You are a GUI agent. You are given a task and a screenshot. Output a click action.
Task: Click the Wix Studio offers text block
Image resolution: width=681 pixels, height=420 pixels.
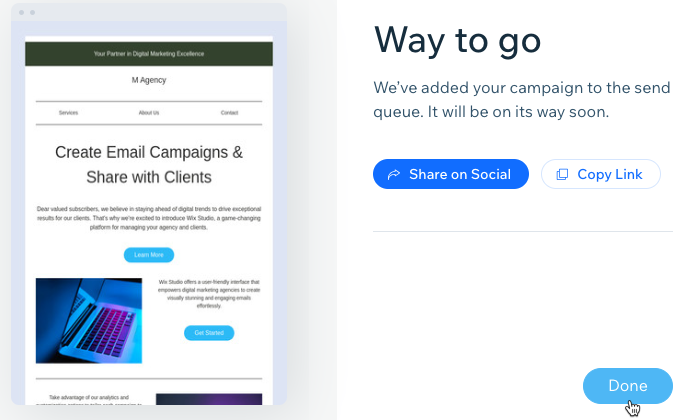209,294
